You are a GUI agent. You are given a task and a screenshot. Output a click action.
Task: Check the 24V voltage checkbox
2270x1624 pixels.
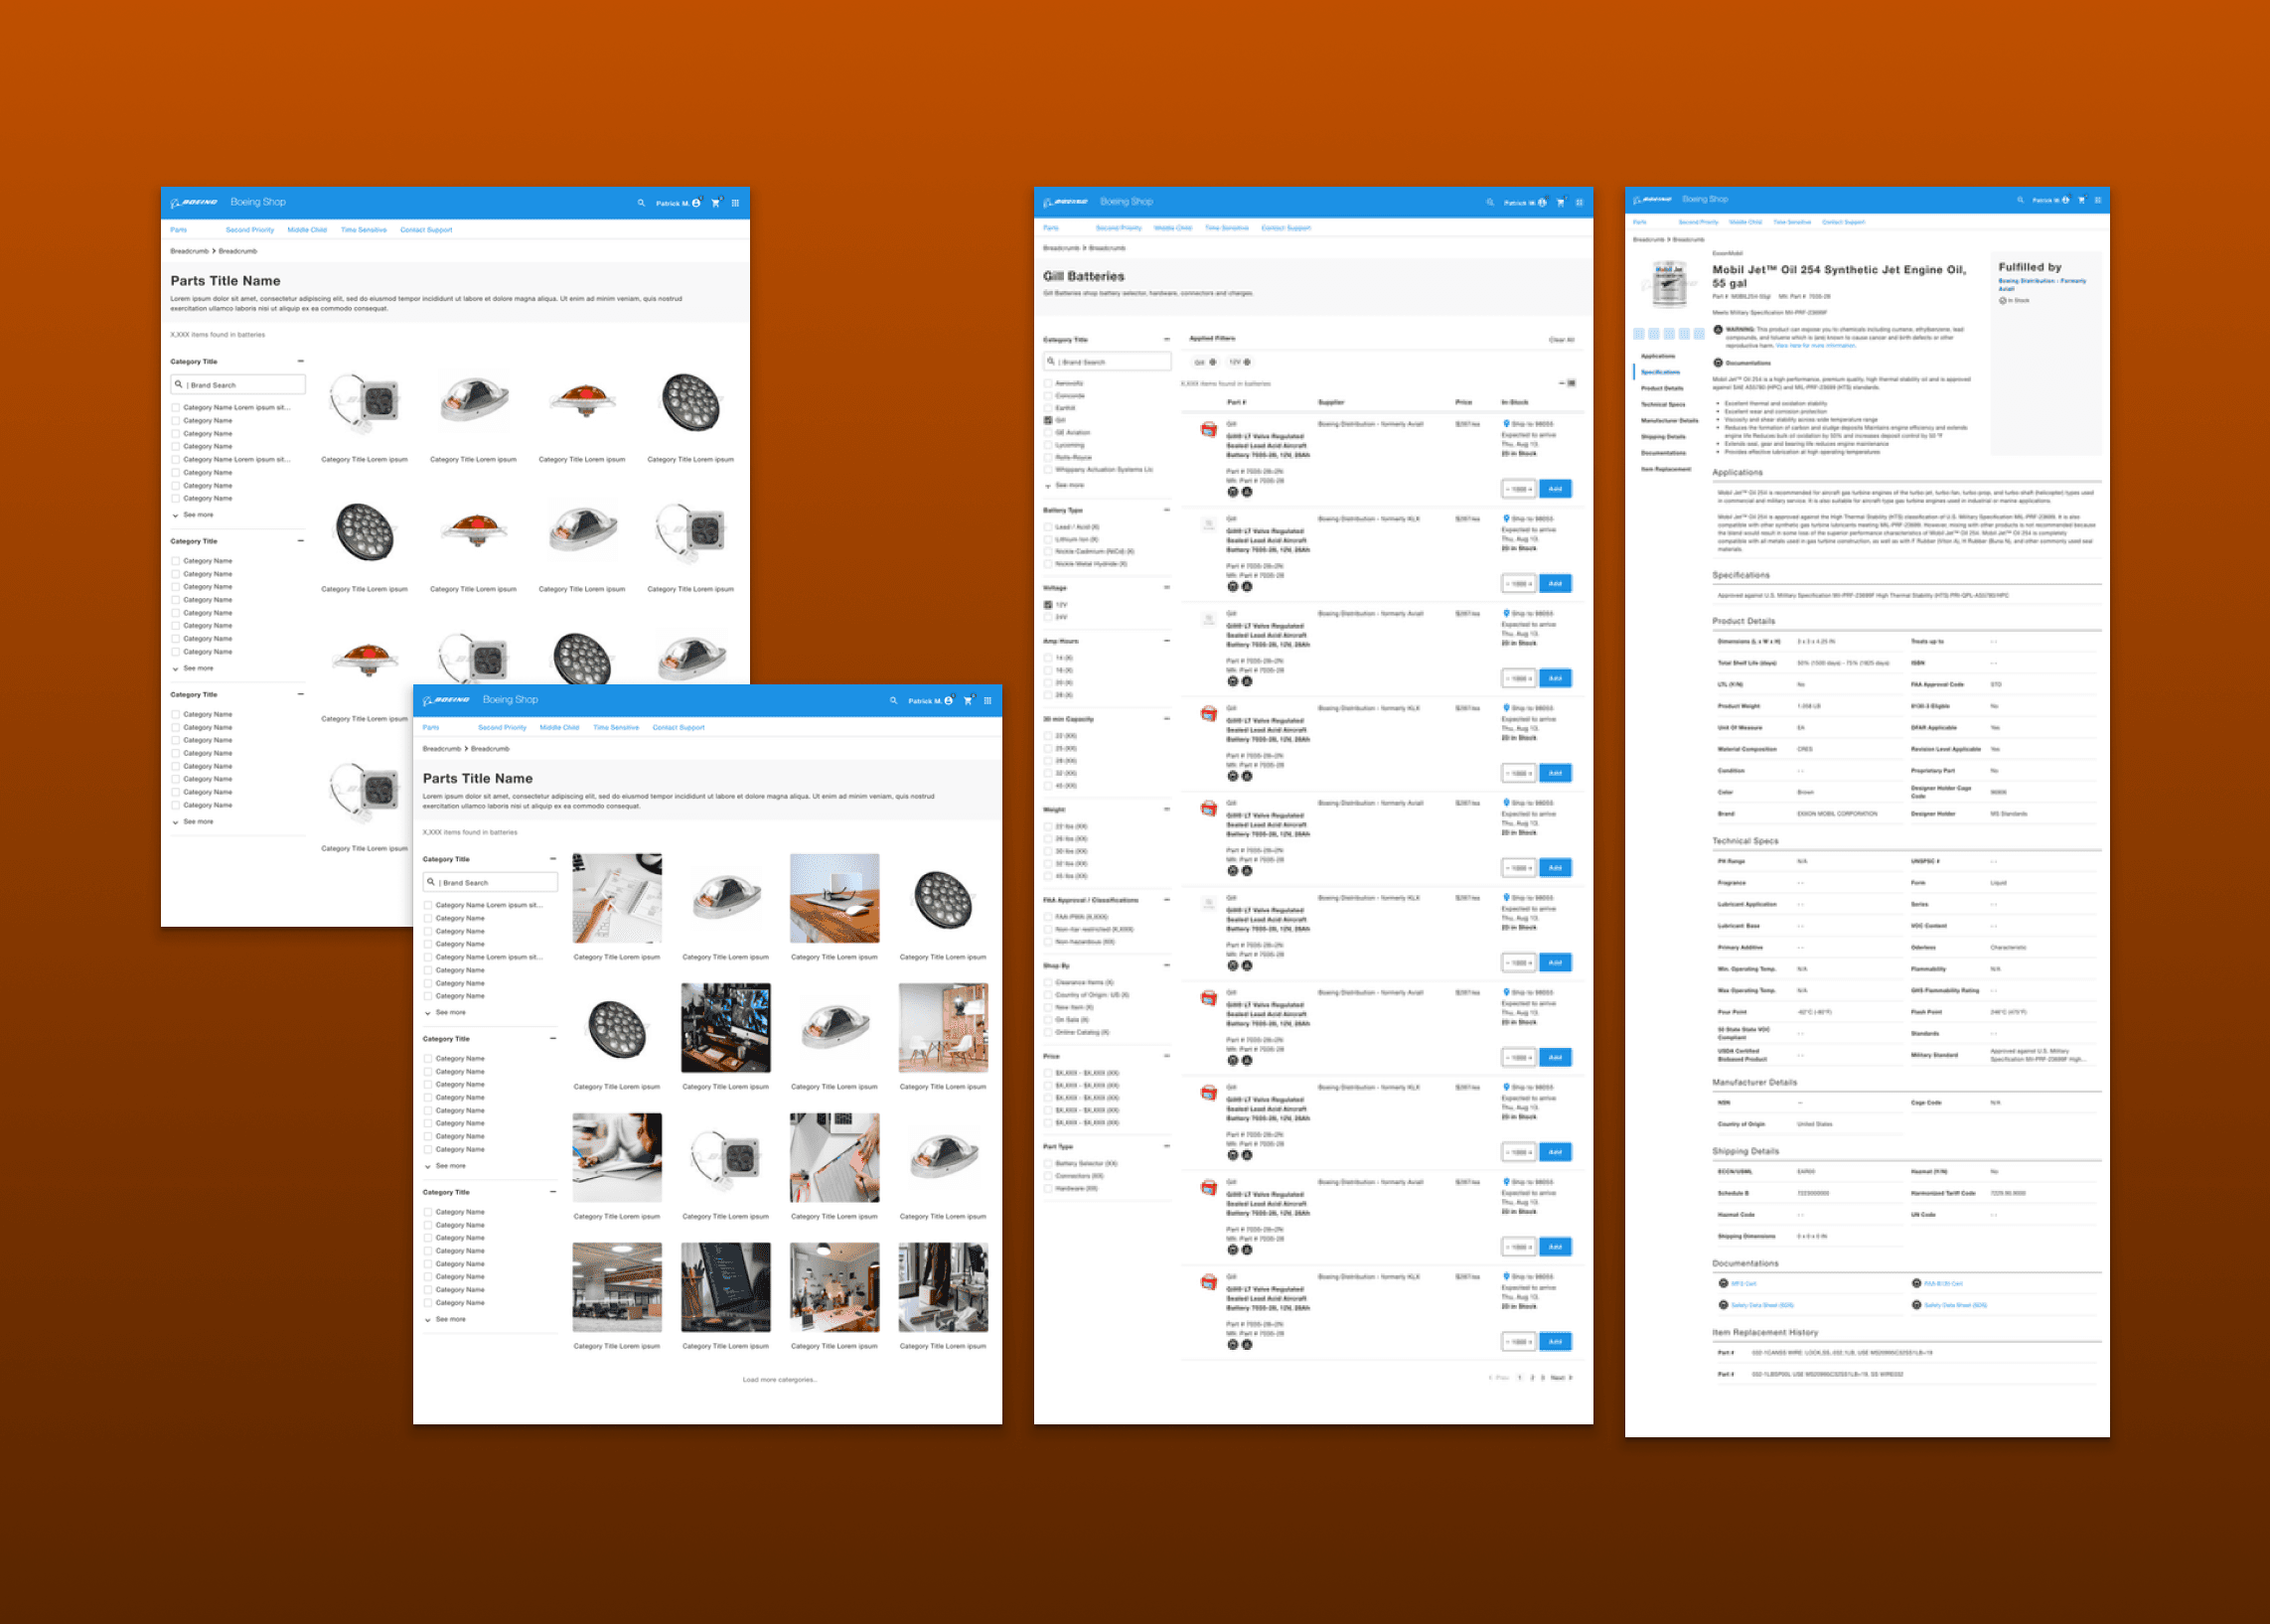[1048, 617]
